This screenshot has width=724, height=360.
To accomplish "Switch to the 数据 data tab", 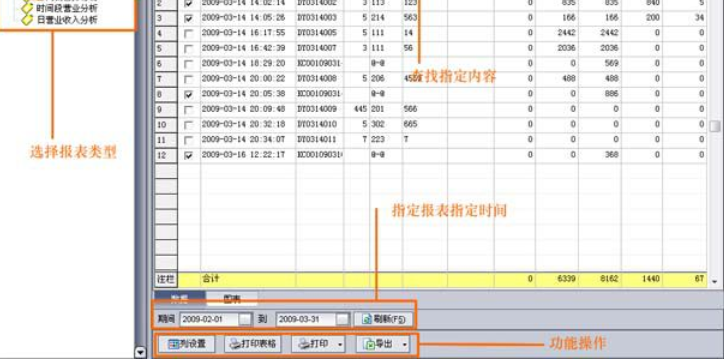I will (180, 299).
